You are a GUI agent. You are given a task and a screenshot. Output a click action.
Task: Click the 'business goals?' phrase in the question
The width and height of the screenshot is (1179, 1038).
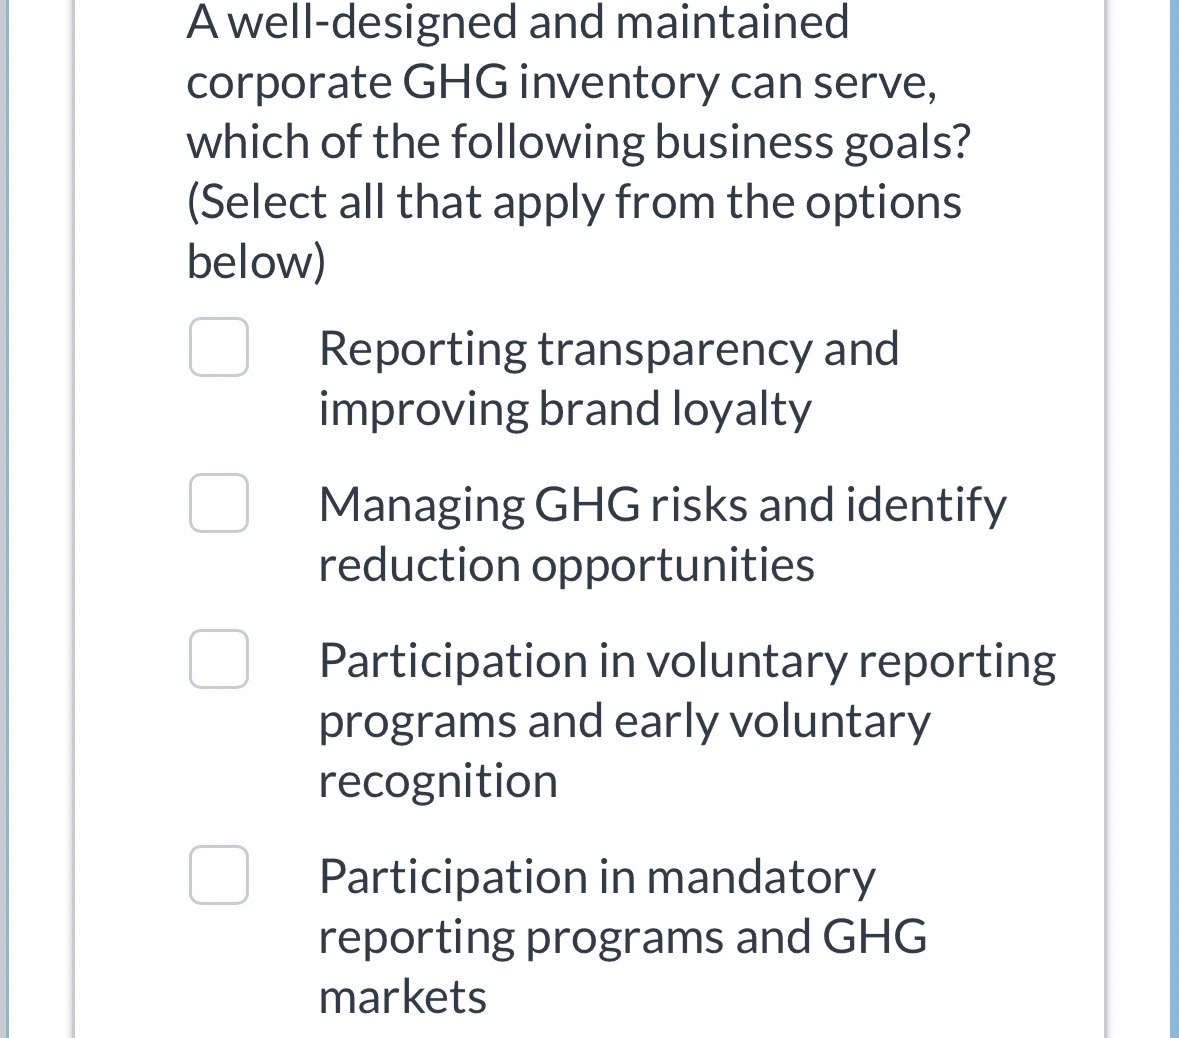(810, 141)
